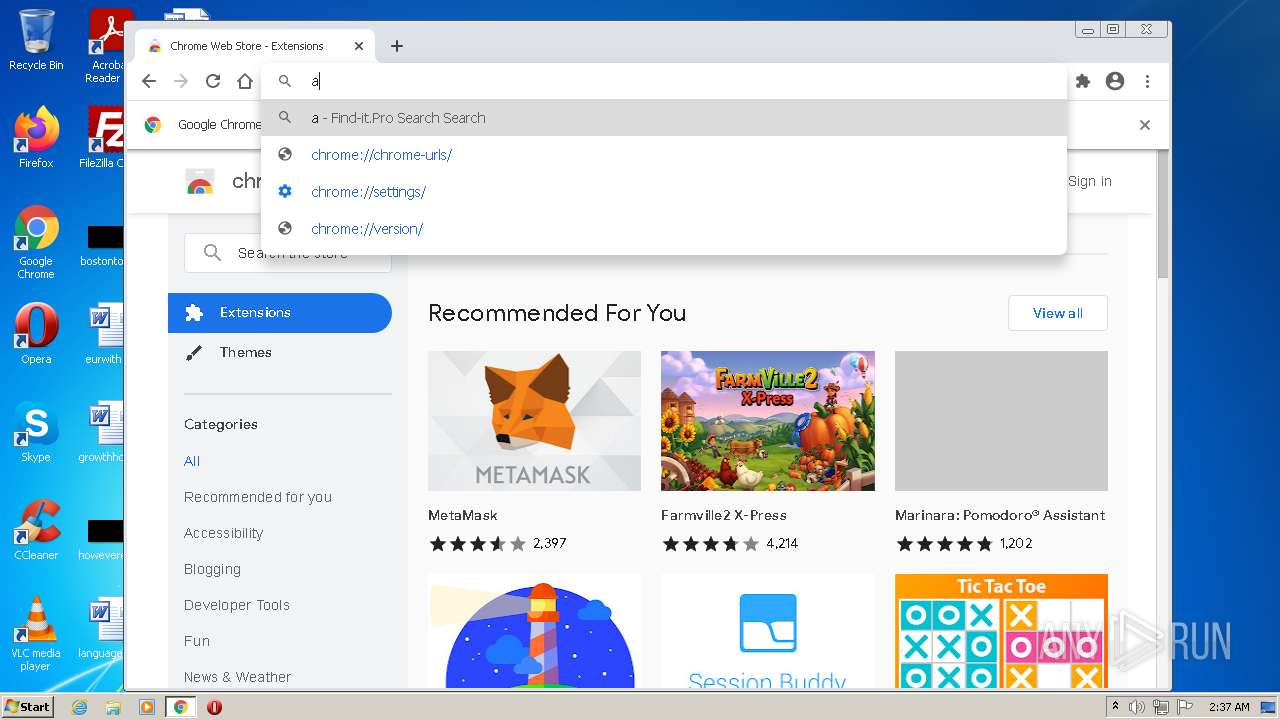1280x720 pixels.
Task: Pick the chrome://chrome-urls/ suggestion
Action: (x=664, y=155)
